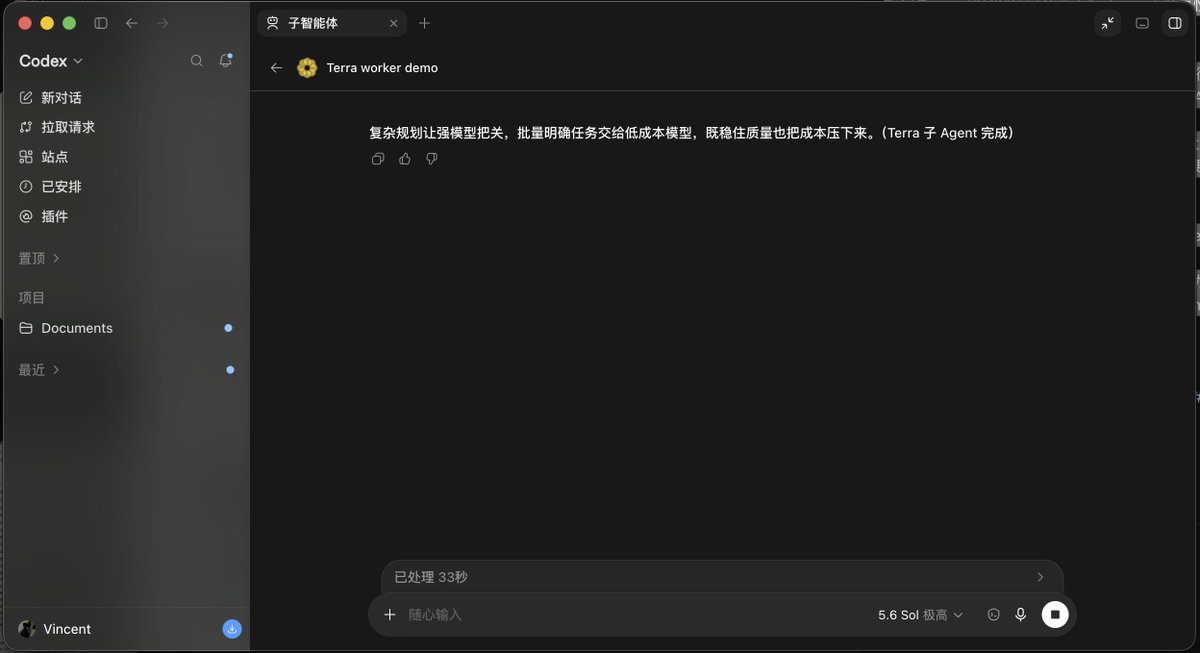Toggle the bottom panel icon
This screenshot has width=1200, height=653.
(x=1142, y=23)
